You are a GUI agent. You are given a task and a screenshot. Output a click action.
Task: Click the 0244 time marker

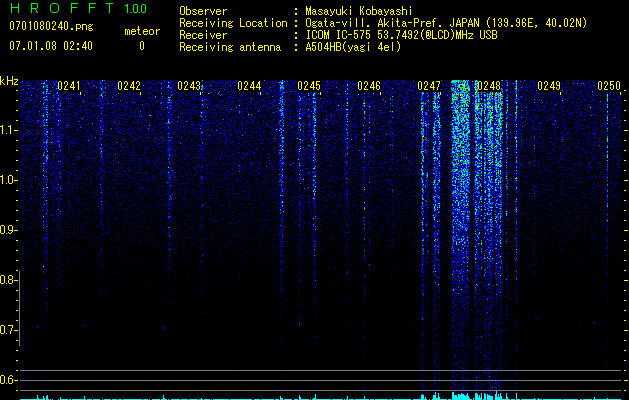249,86
